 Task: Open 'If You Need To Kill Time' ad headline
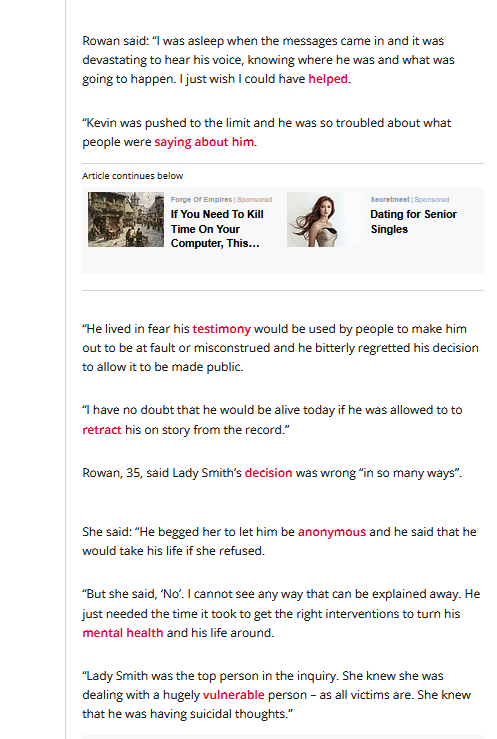tap(217, 229)
